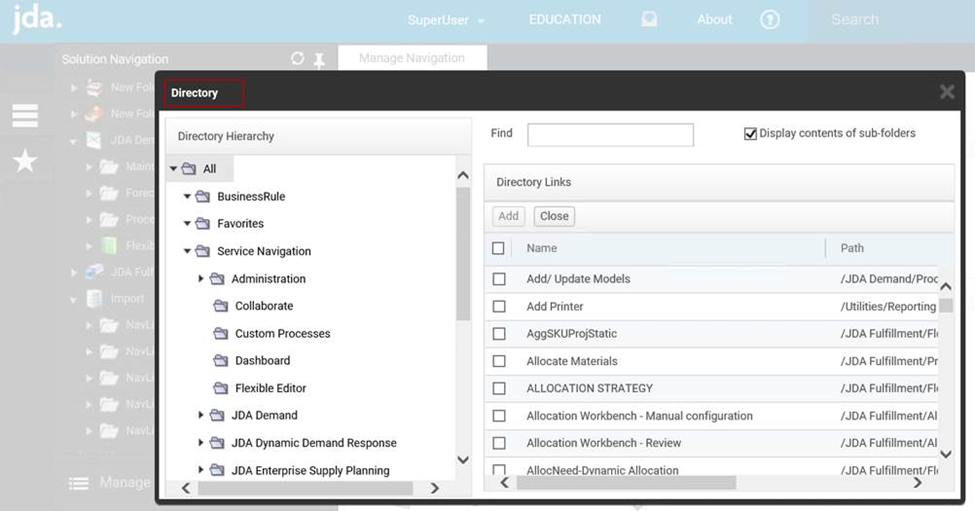975x511 pixels.
Task: Check the ALLOCATION STRATEGY row
Action: click(x=499, y=389)
